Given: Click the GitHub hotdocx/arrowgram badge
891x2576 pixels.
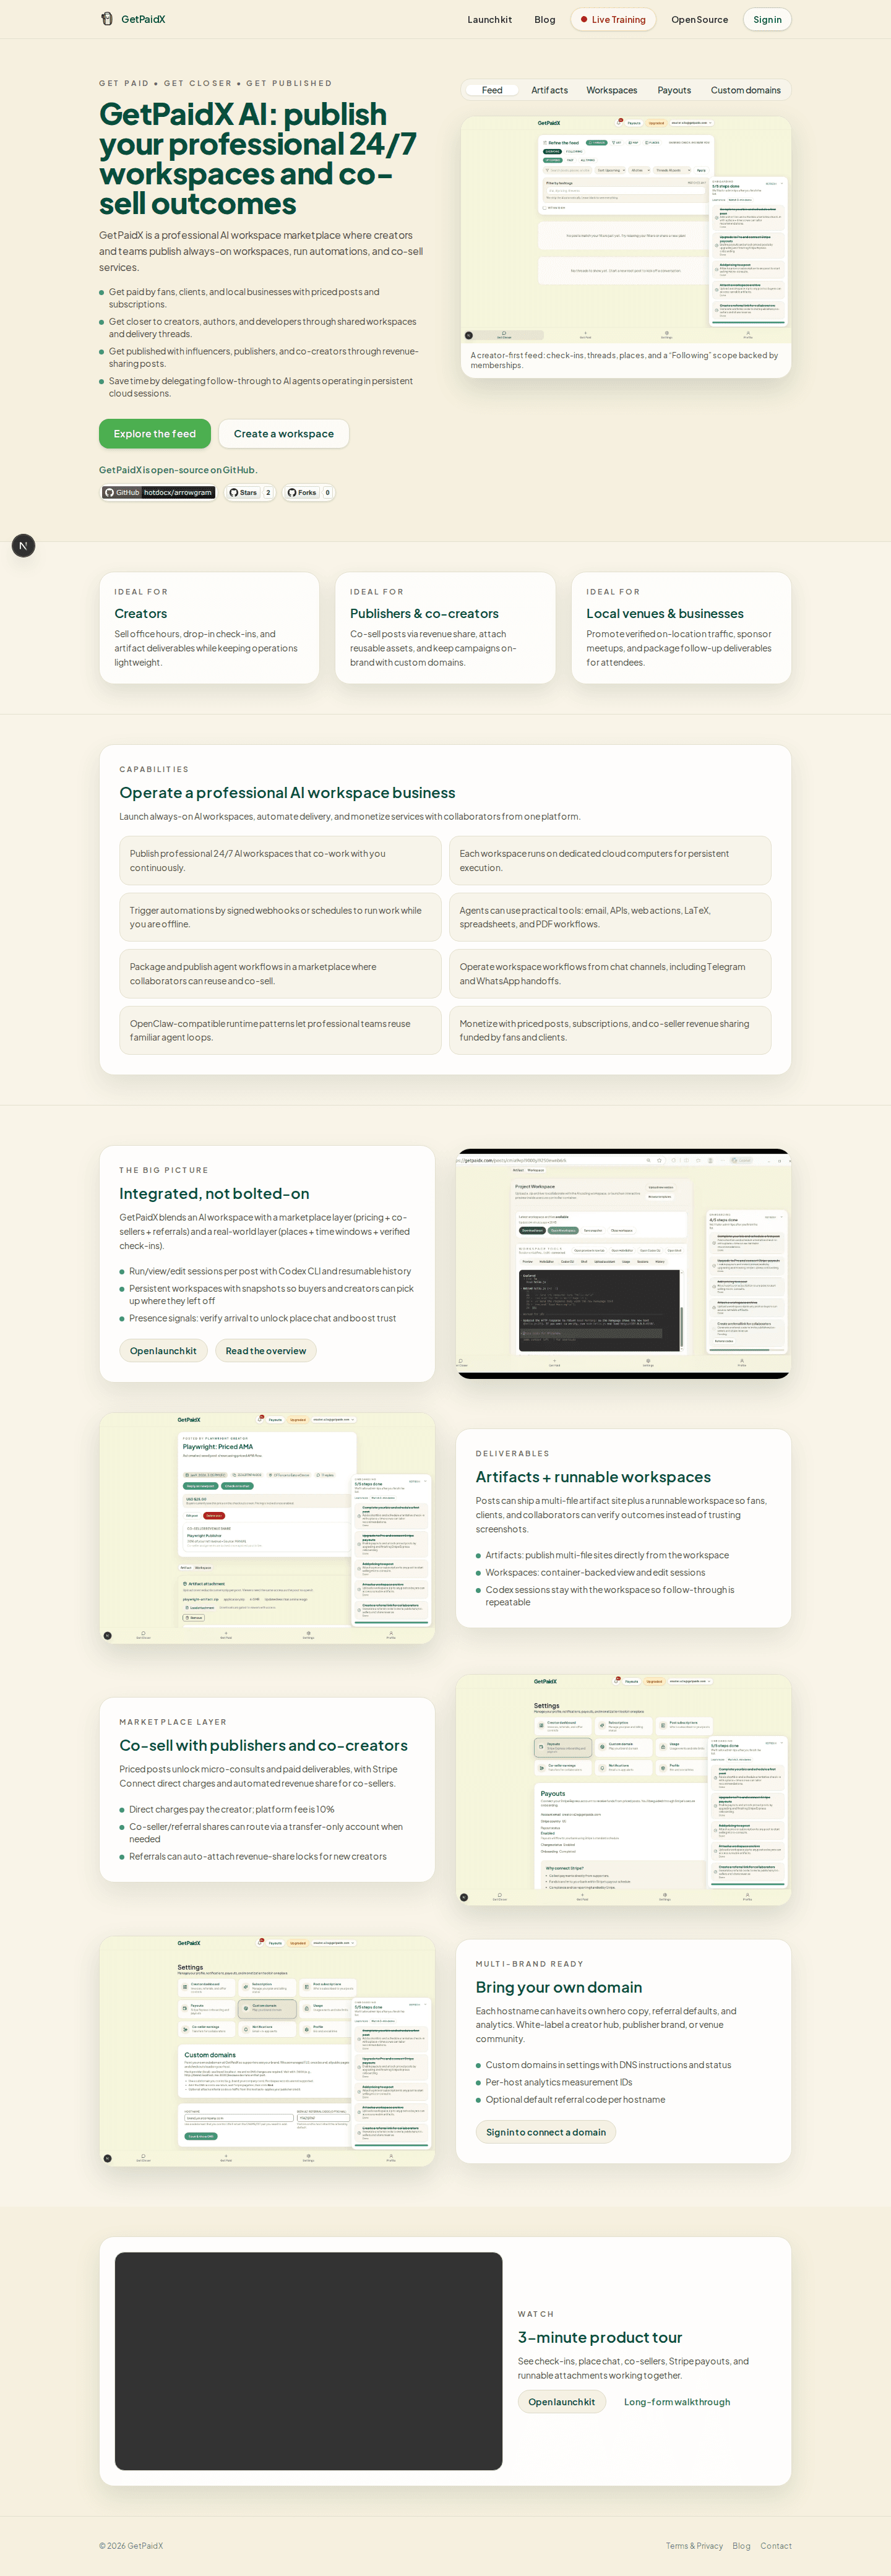Looking at the screenshot, I should coord(158,493).
